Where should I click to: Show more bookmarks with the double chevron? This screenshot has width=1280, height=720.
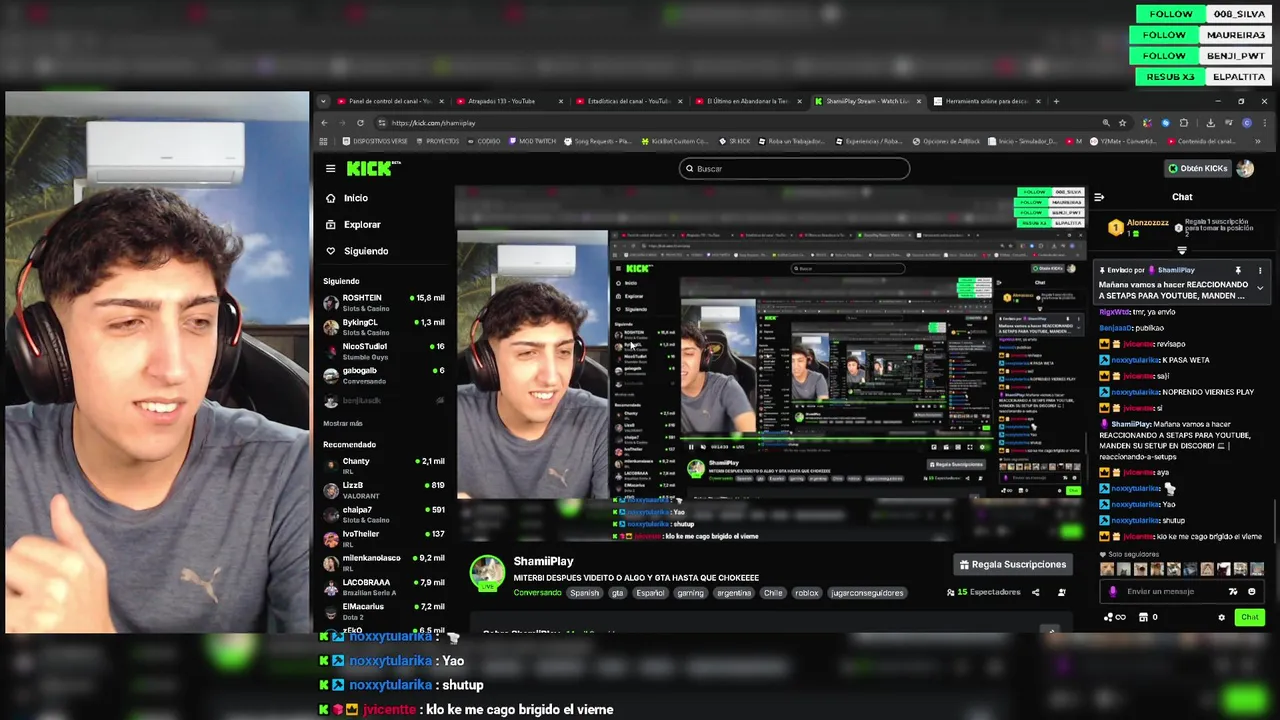1259,141
